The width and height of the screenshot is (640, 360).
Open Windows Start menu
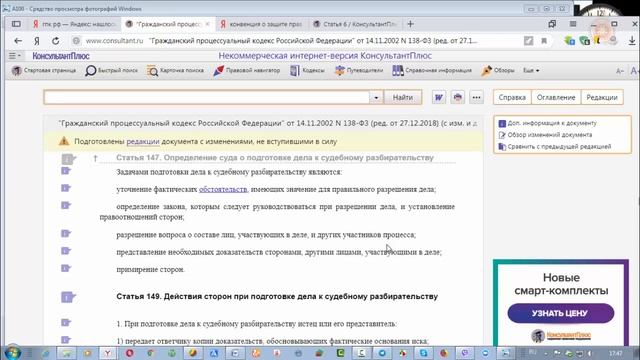(13, 353)
